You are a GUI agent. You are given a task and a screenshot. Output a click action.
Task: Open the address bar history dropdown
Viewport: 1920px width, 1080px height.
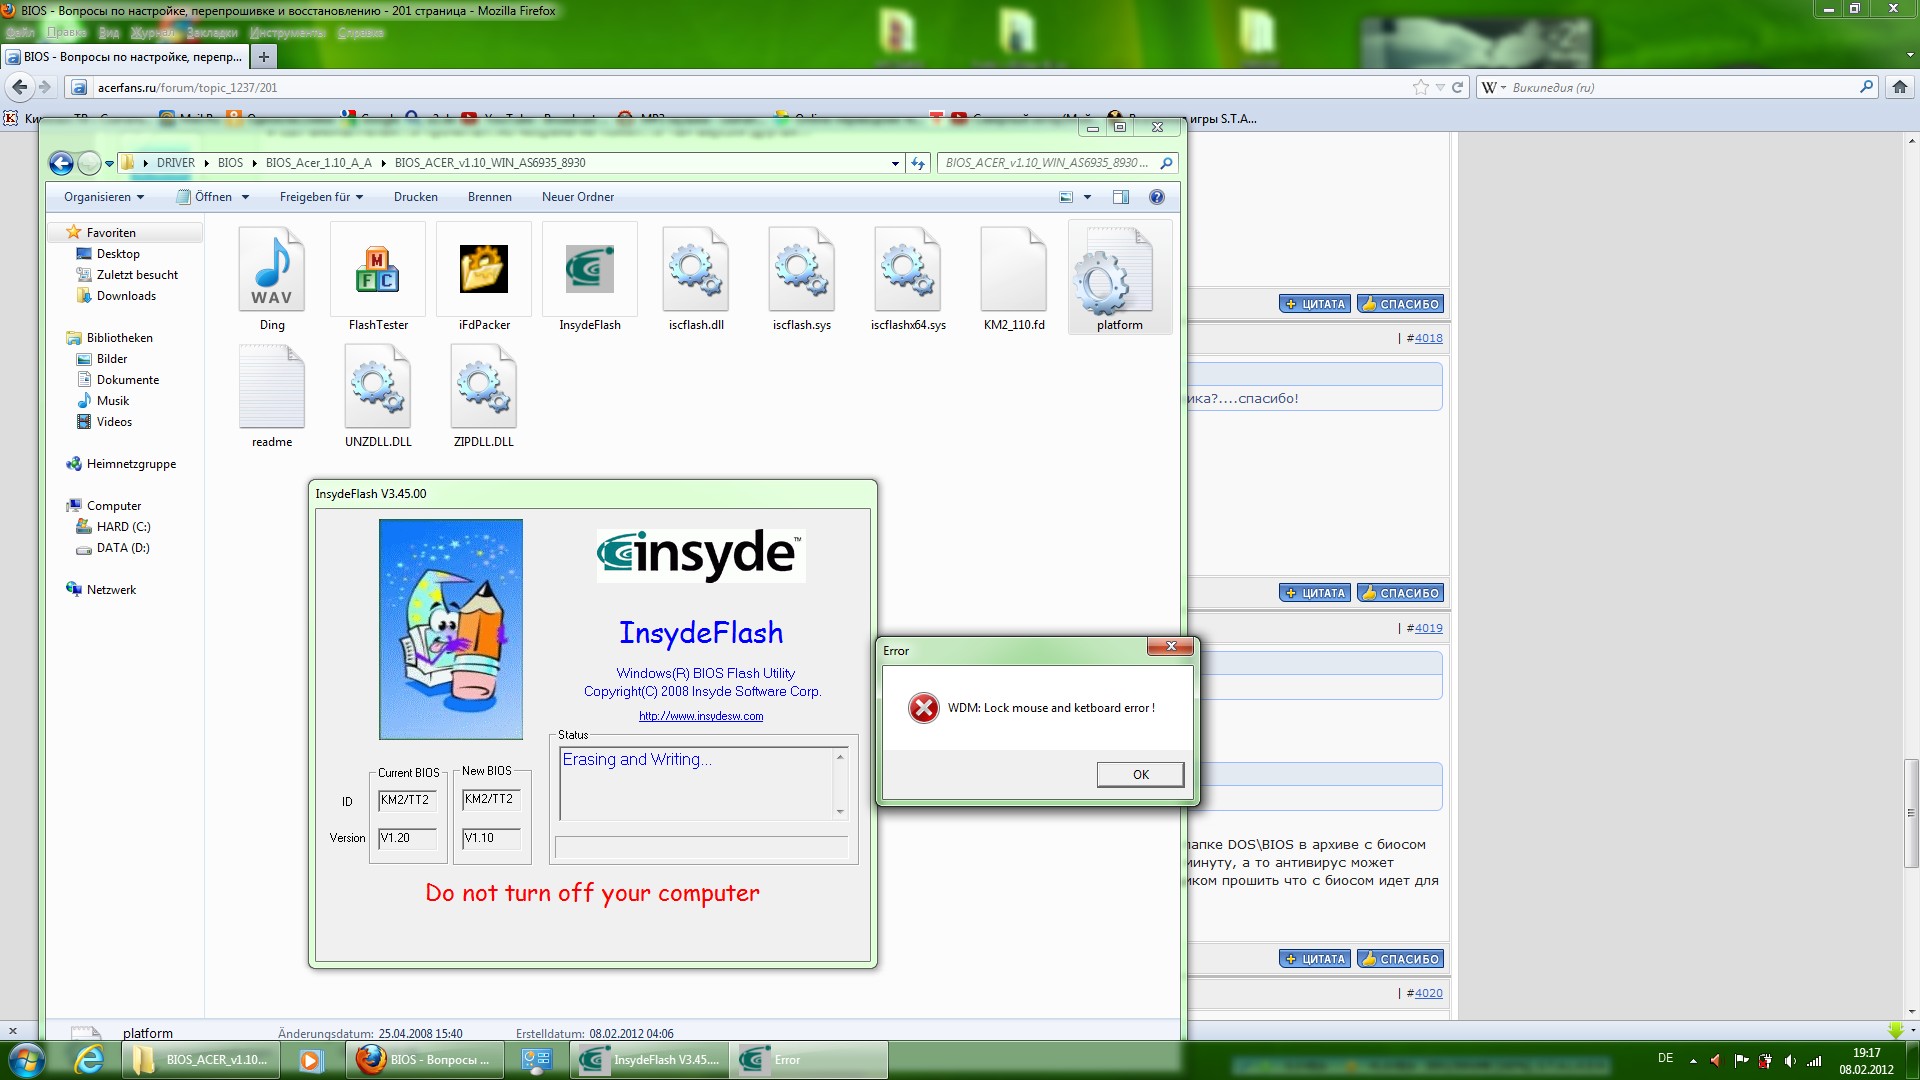[895, 163]
